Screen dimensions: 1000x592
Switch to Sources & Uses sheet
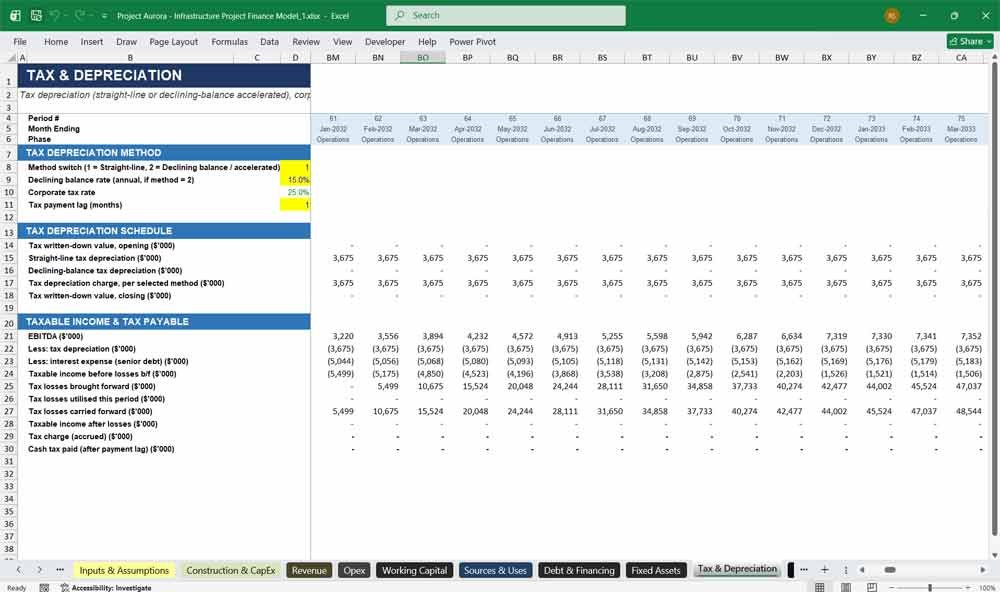496,570
